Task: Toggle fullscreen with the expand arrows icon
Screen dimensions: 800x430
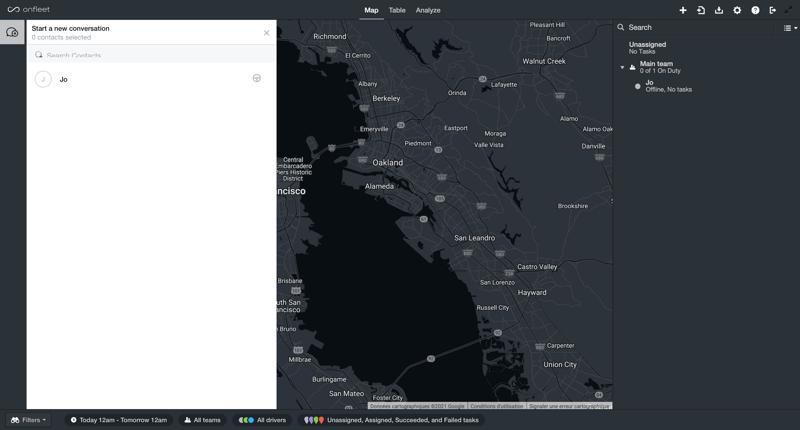Action: pyautogui.click(x=790, y=10)
